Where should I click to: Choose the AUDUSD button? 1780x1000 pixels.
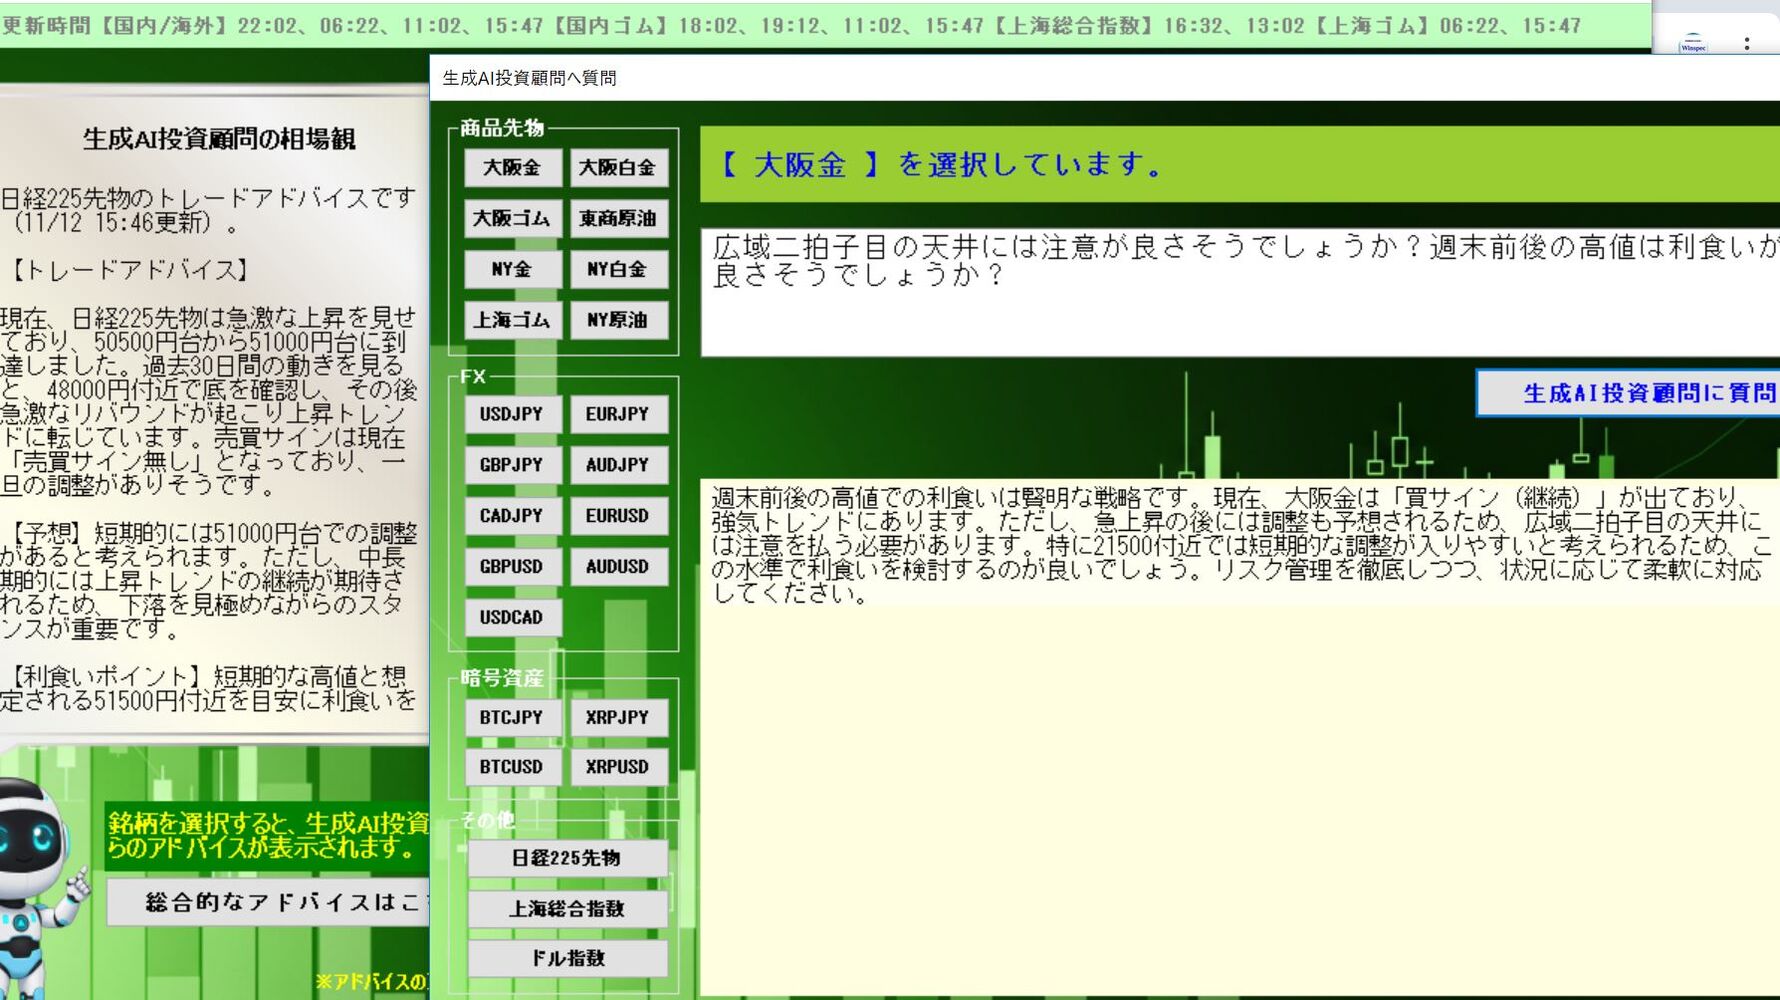(x=618, y=567)
